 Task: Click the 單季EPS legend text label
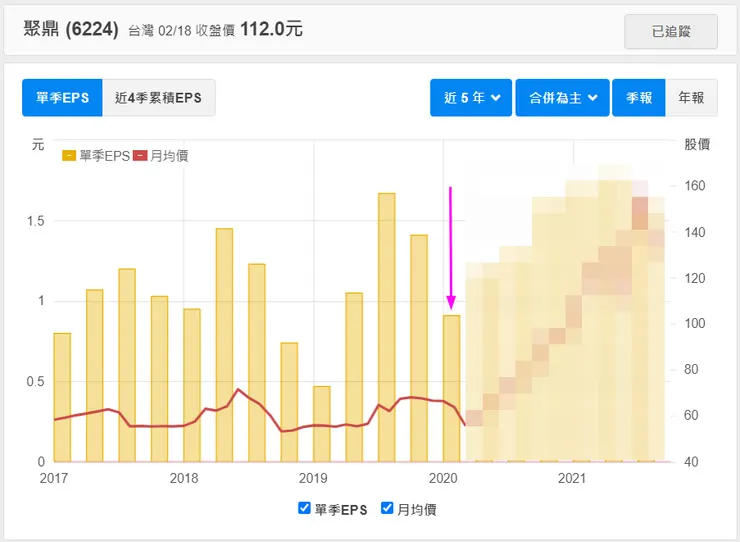tap(104, 156)
